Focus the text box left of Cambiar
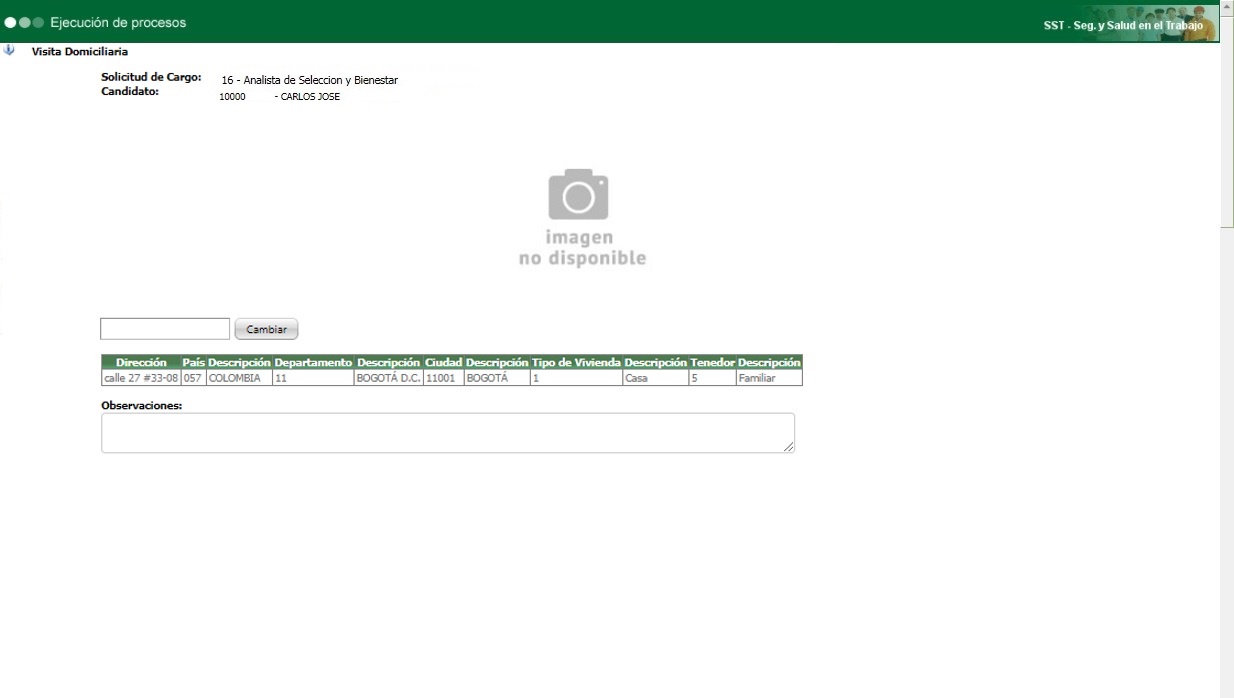 [165, 329]
